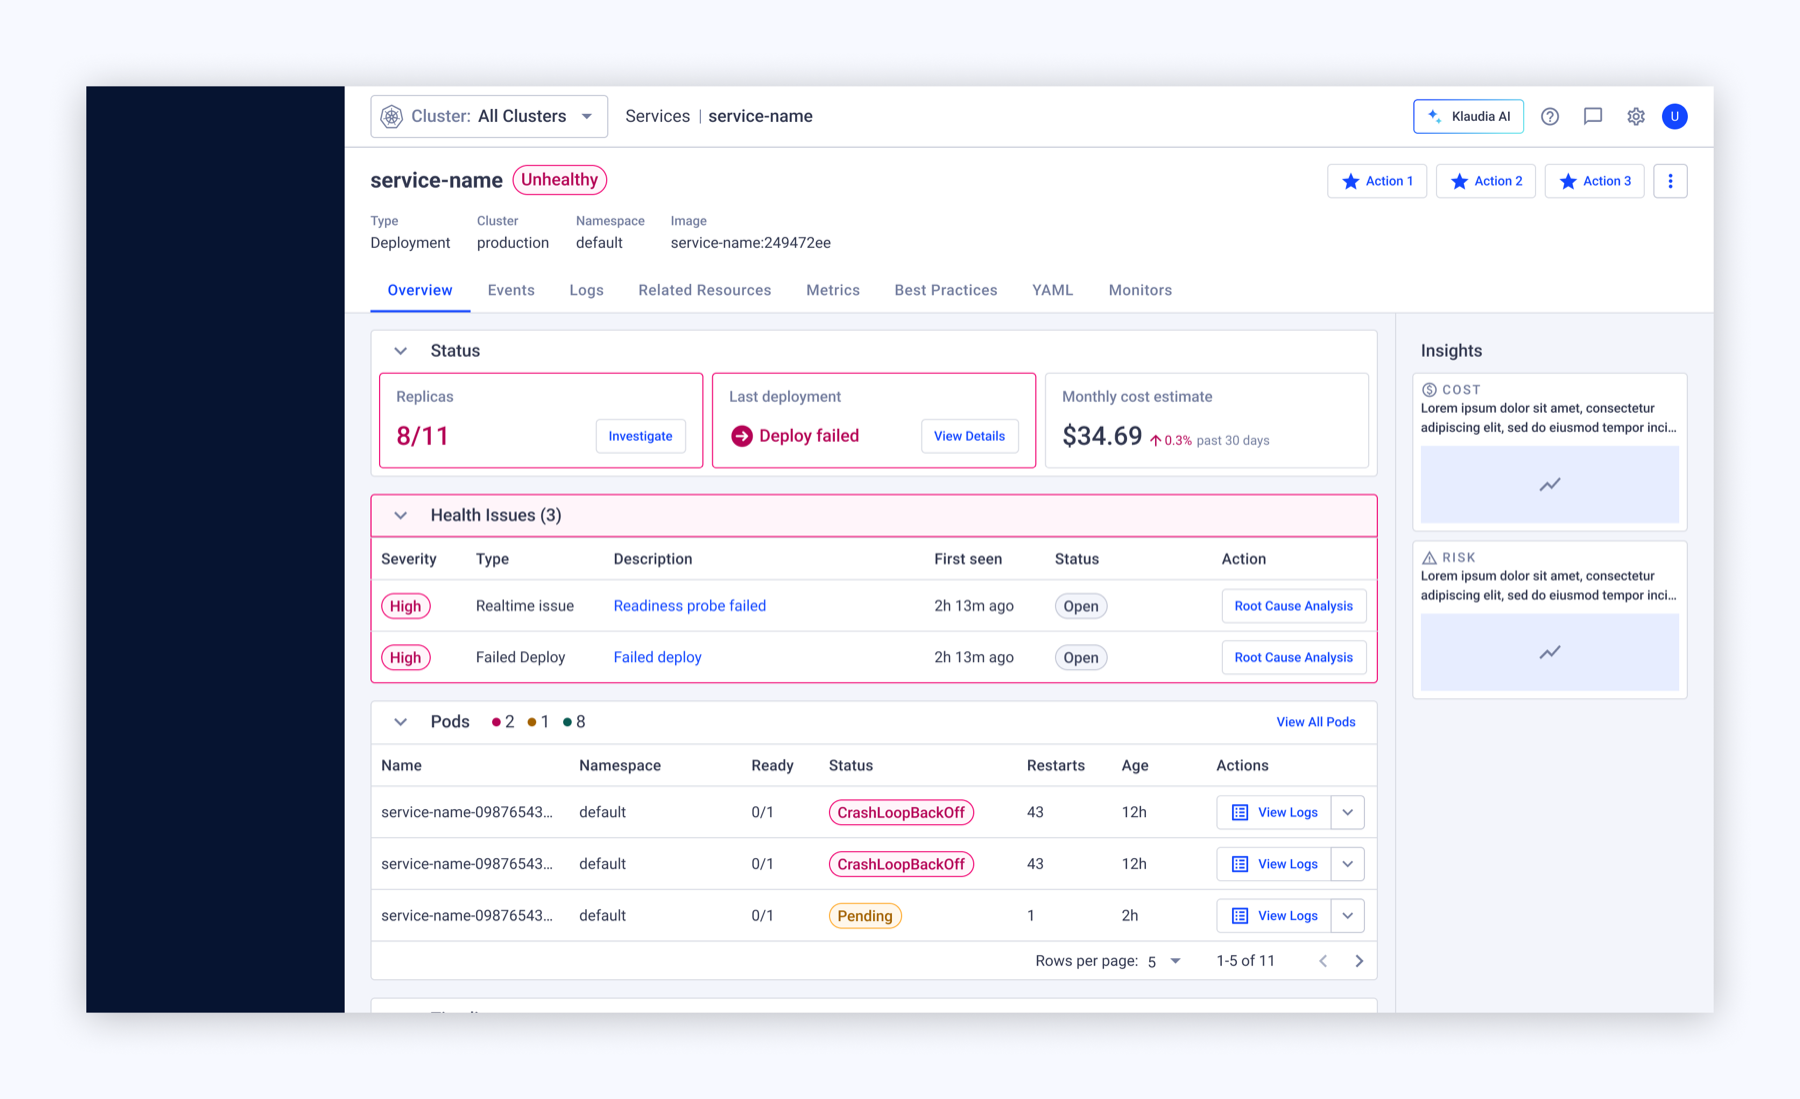1800x1099 pixels.
Task: Click the 8/11 replicas value
Action: [x=422, y=436]
